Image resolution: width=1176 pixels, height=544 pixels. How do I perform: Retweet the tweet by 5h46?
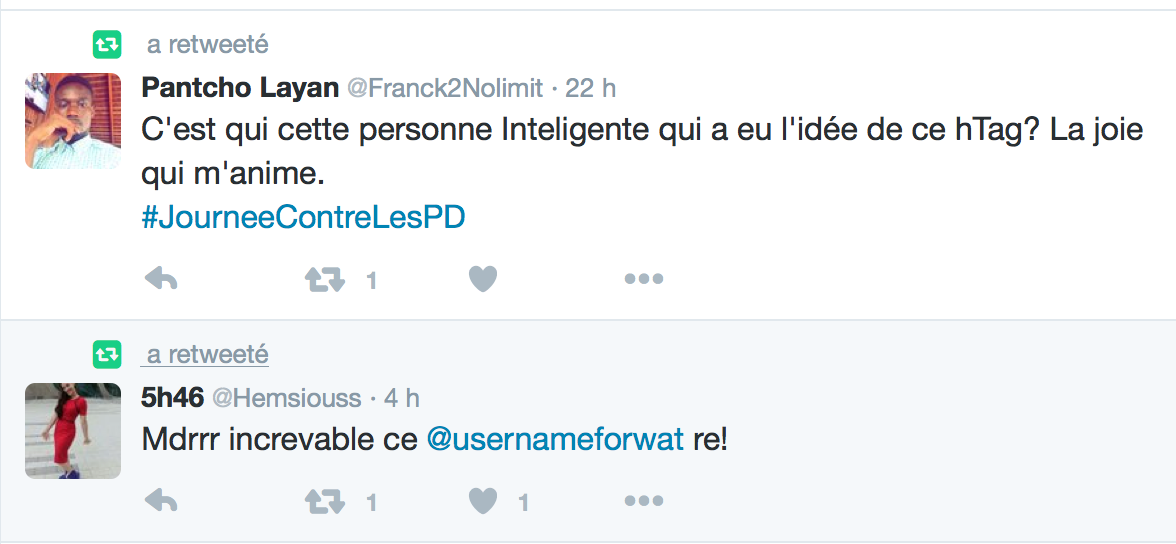click(x=325, y=502)
